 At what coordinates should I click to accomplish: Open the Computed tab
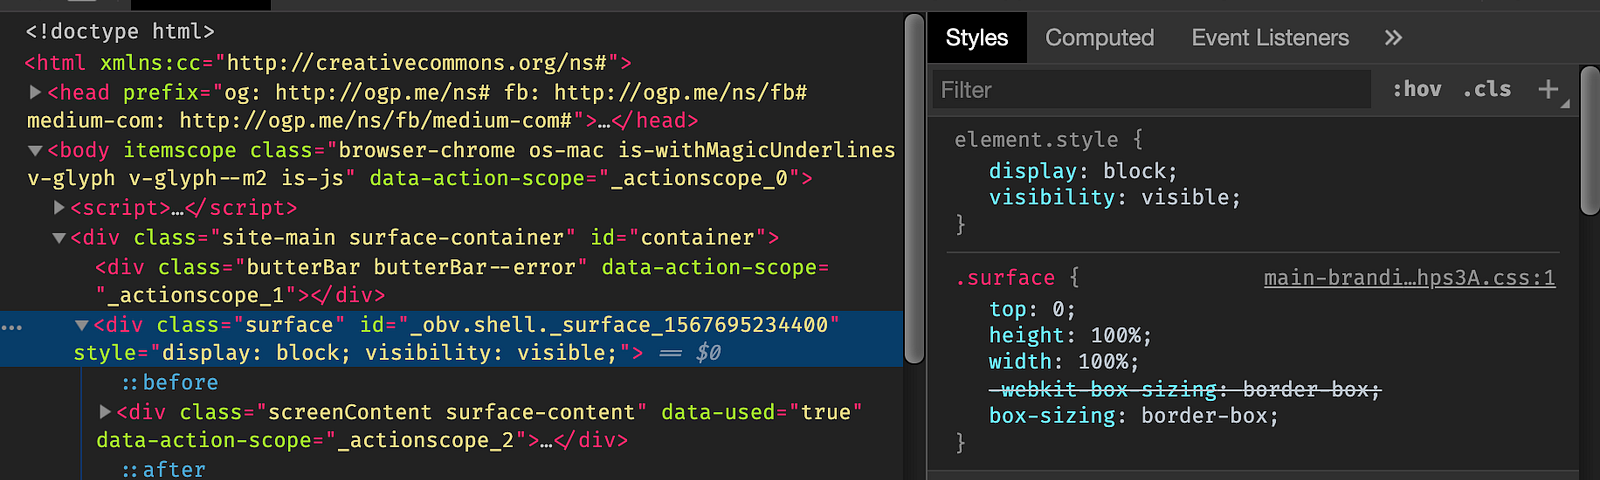pos(1099,38)
